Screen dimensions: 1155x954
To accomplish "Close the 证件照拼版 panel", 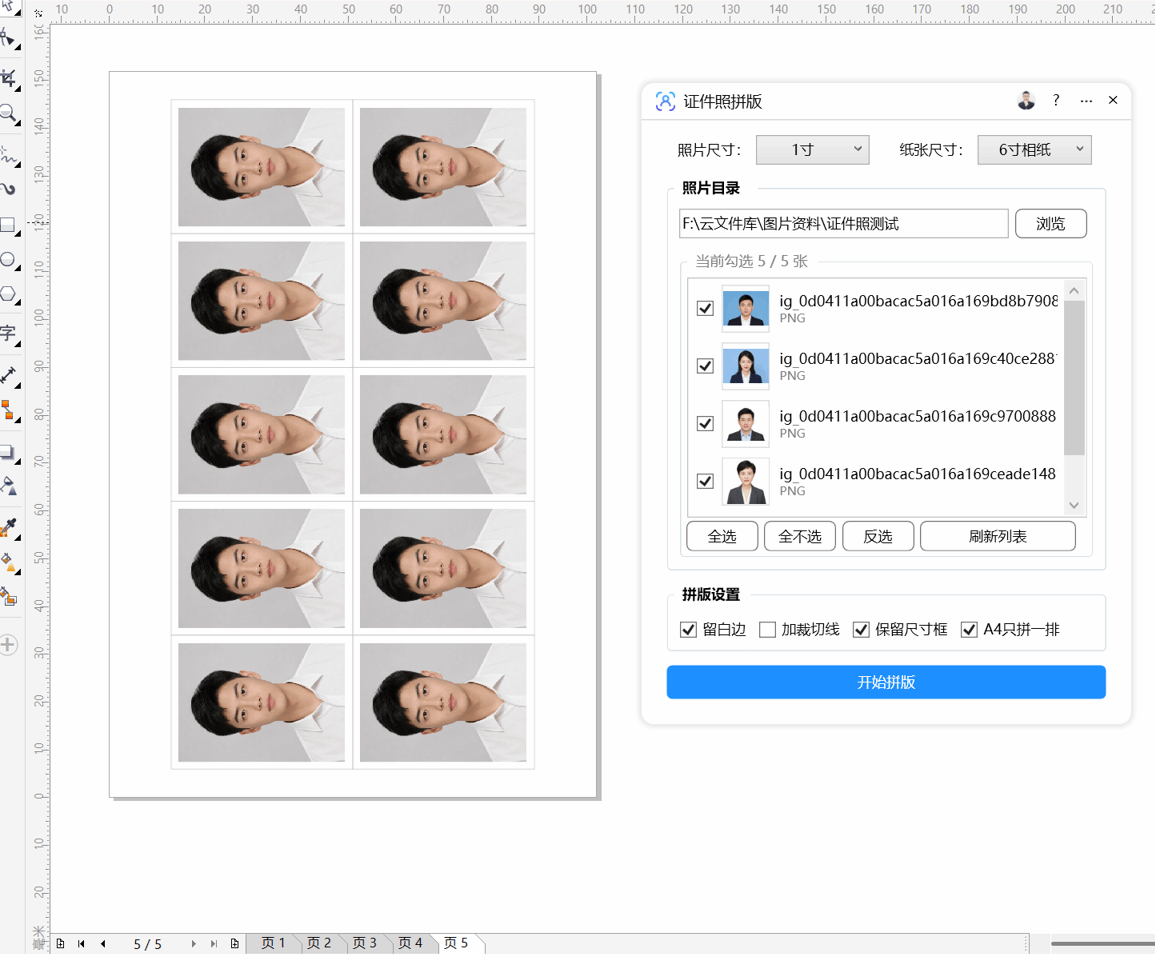I will 1113,100.
